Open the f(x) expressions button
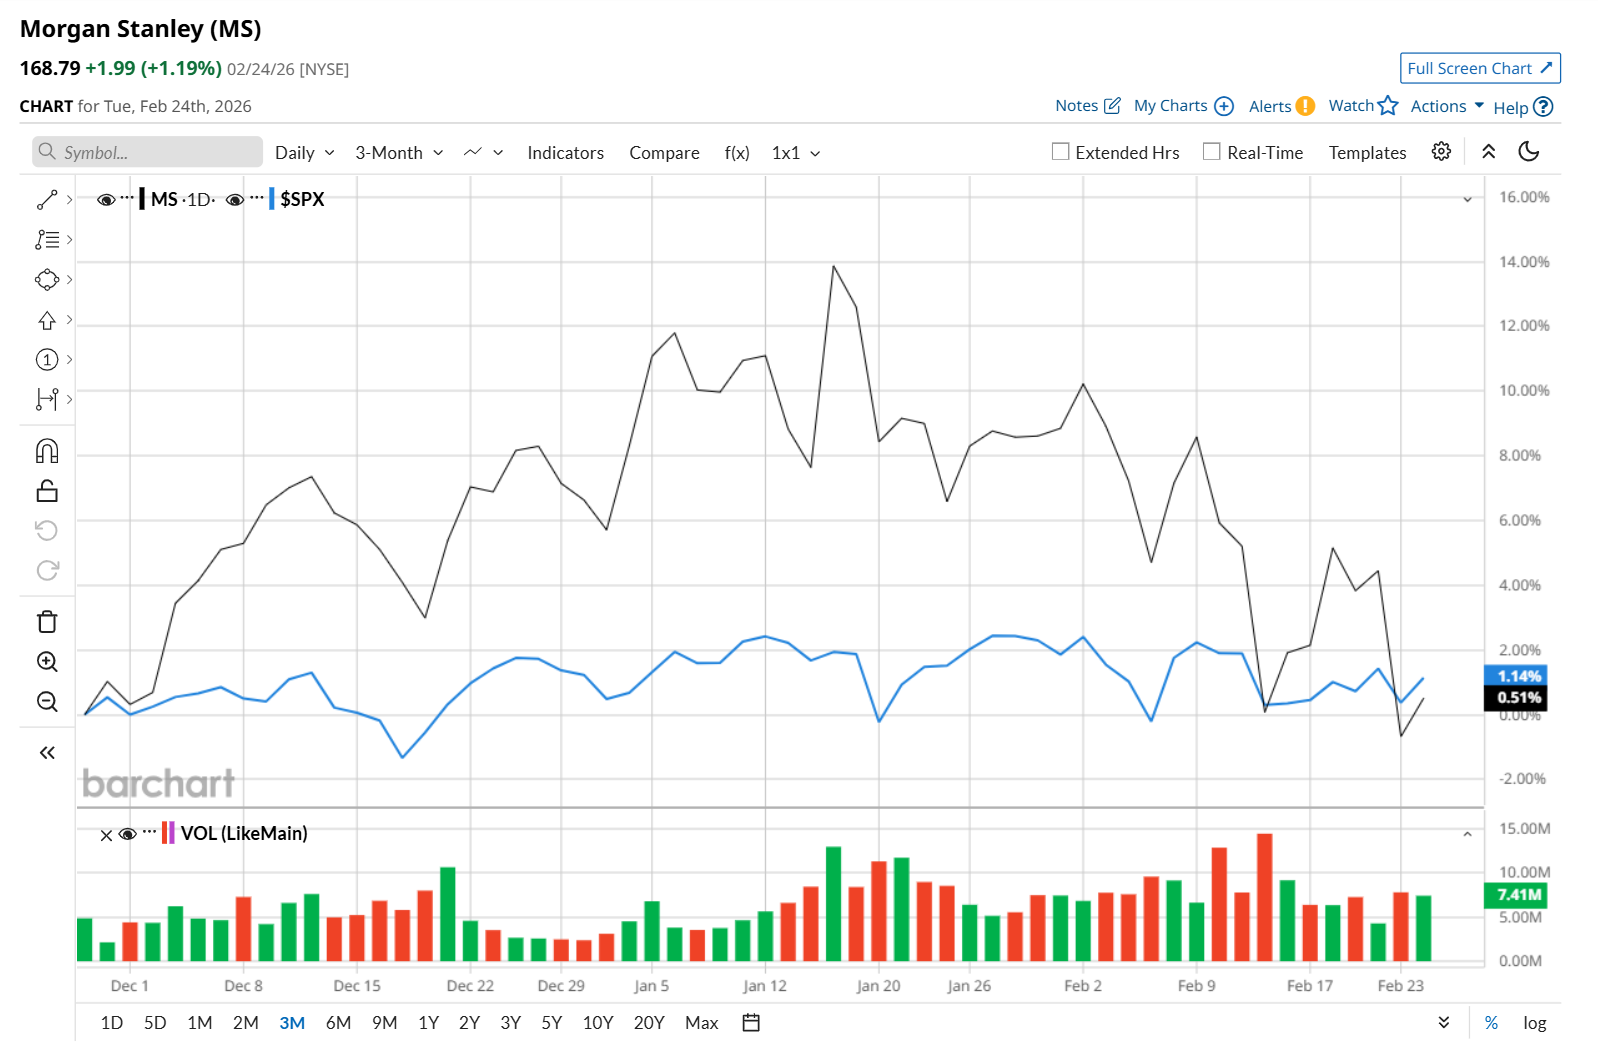 [x=737, y=152]
